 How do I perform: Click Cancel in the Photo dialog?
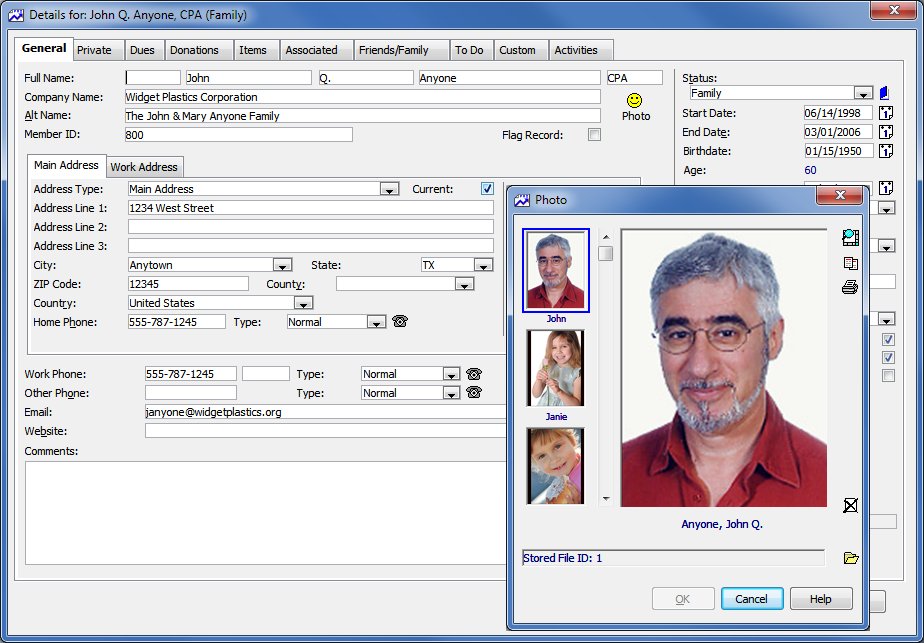click(752, 599)
